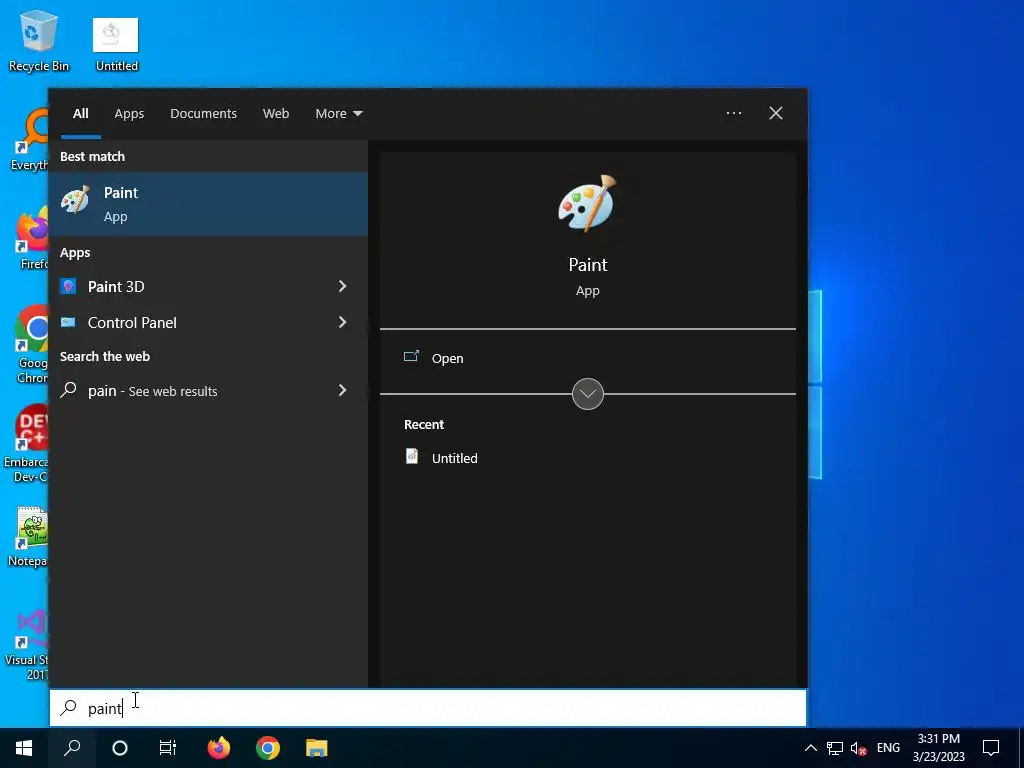Click the 'Paint 3D' result text
Viewport: 1024px width, 768px height.
(116, 287)
